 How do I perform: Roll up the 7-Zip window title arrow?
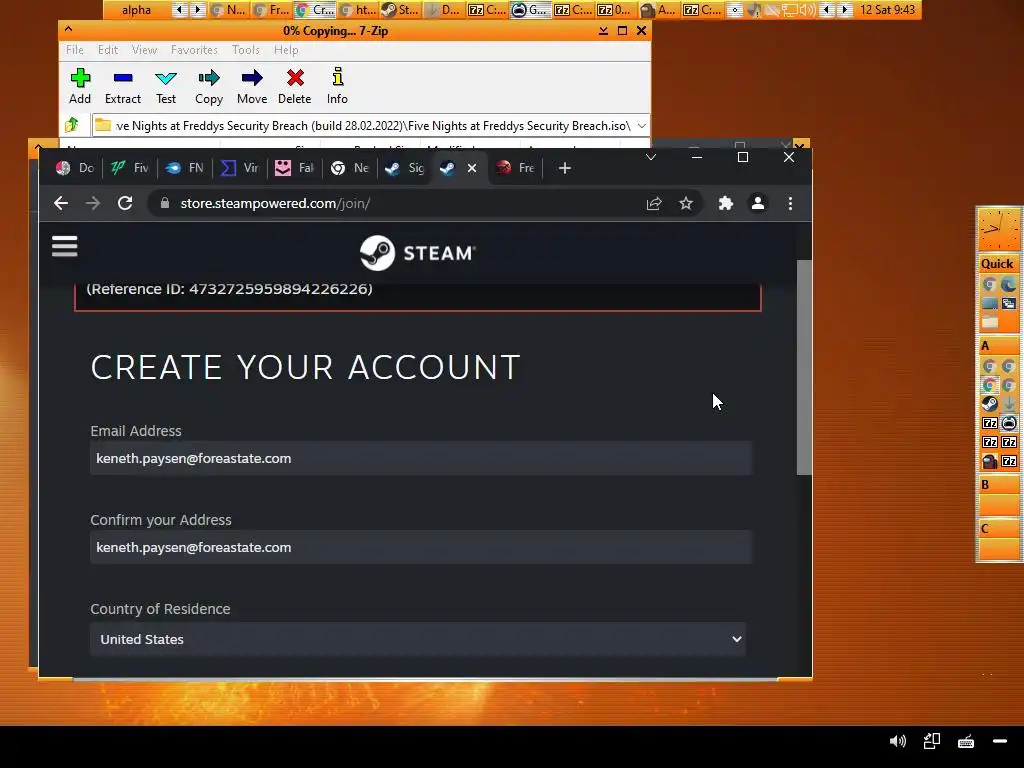69,30
